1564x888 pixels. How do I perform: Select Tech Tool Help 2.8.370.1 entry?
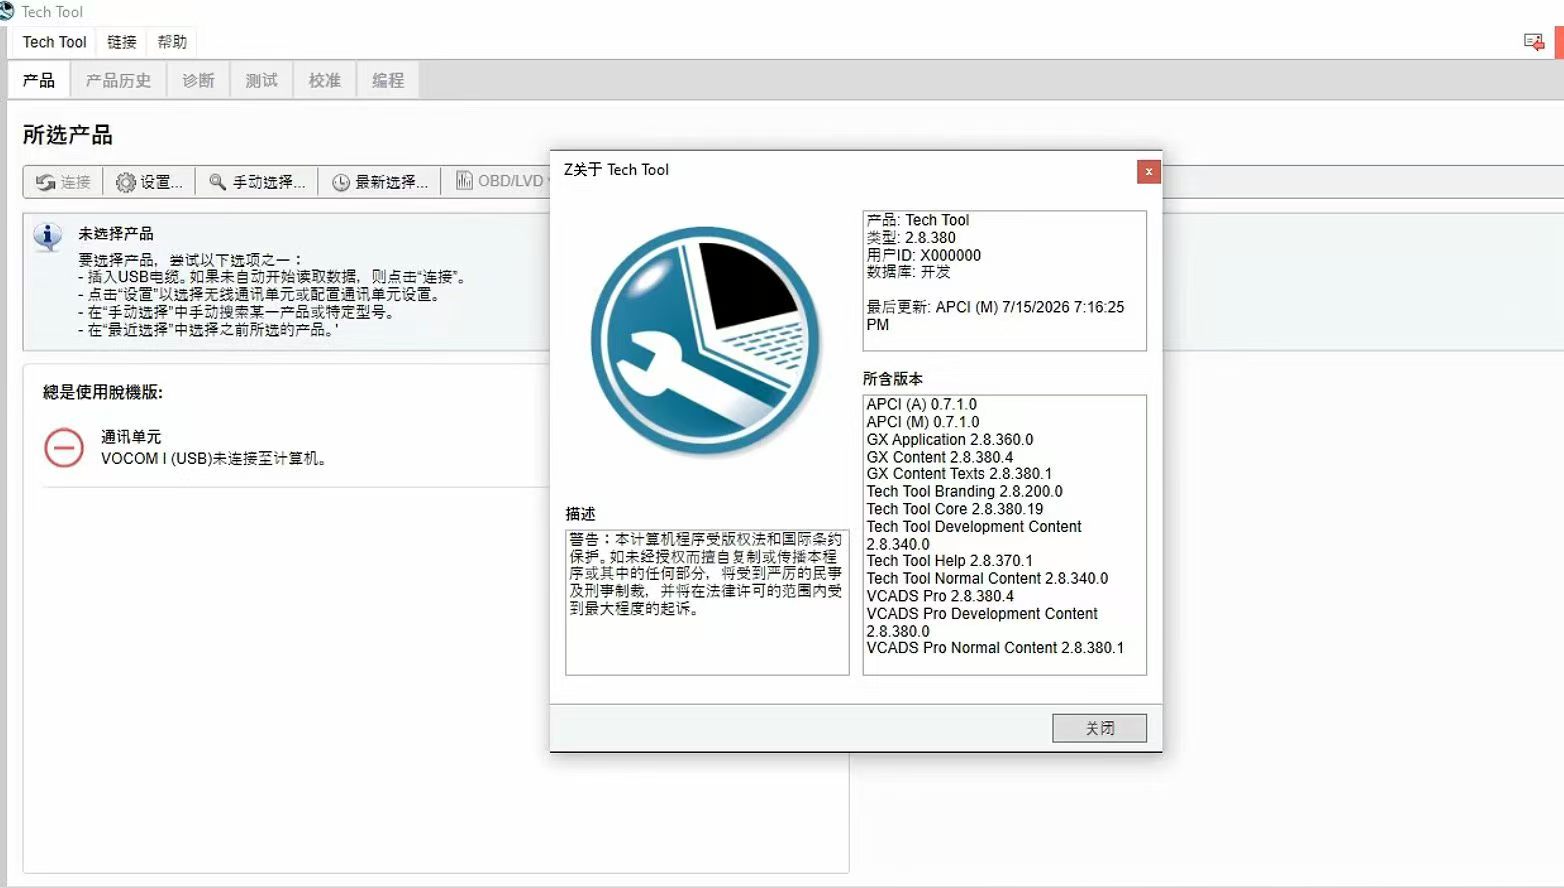pyautogui.click(x=949, y=561)
